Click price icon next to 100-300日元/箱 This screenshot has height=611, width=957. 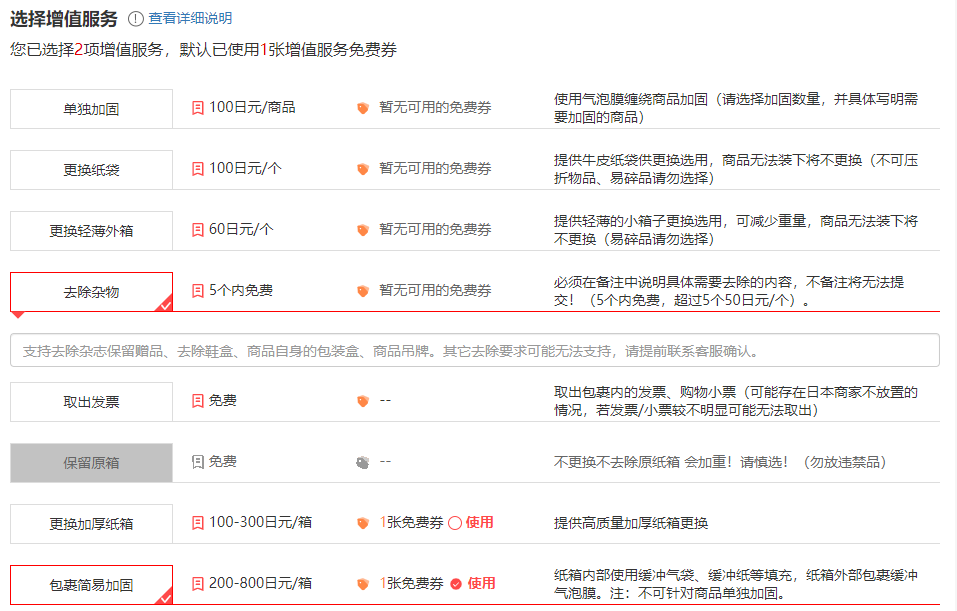coord(198,522)
